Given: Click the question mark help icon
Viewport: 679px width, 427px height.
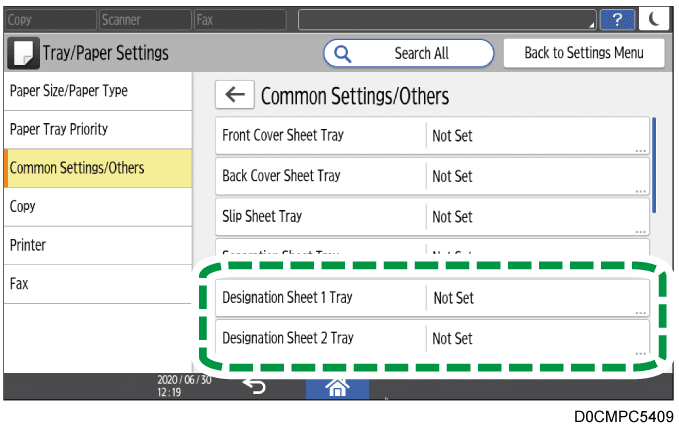Looking at the screenshot, I should (617, 19).
